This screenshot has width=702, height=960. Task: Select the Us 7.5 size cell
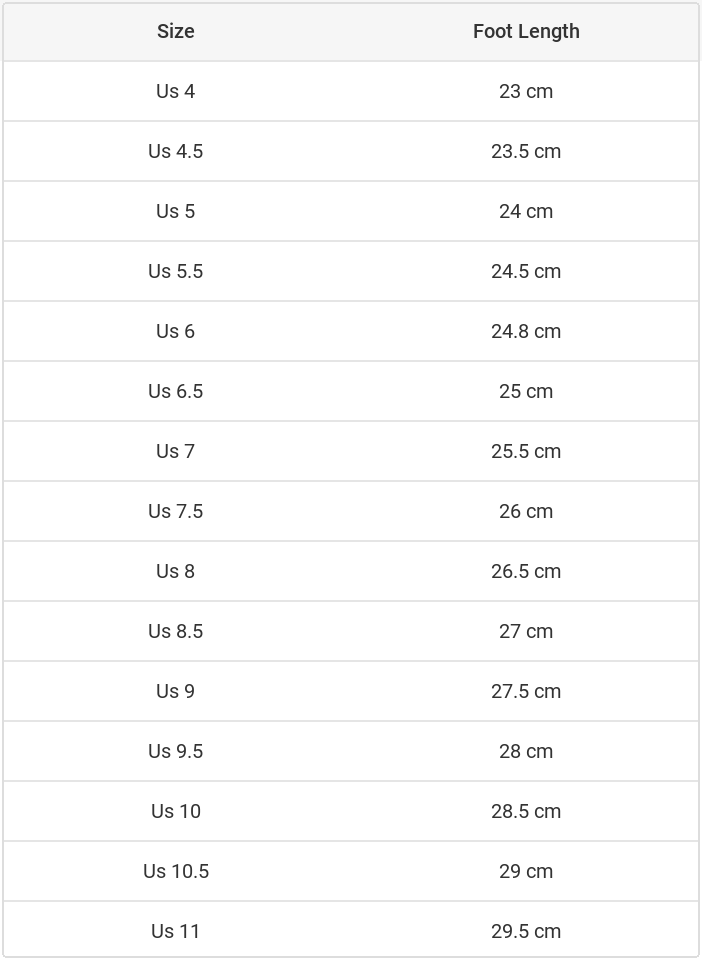pyautogui.click(x=175, y=511)
